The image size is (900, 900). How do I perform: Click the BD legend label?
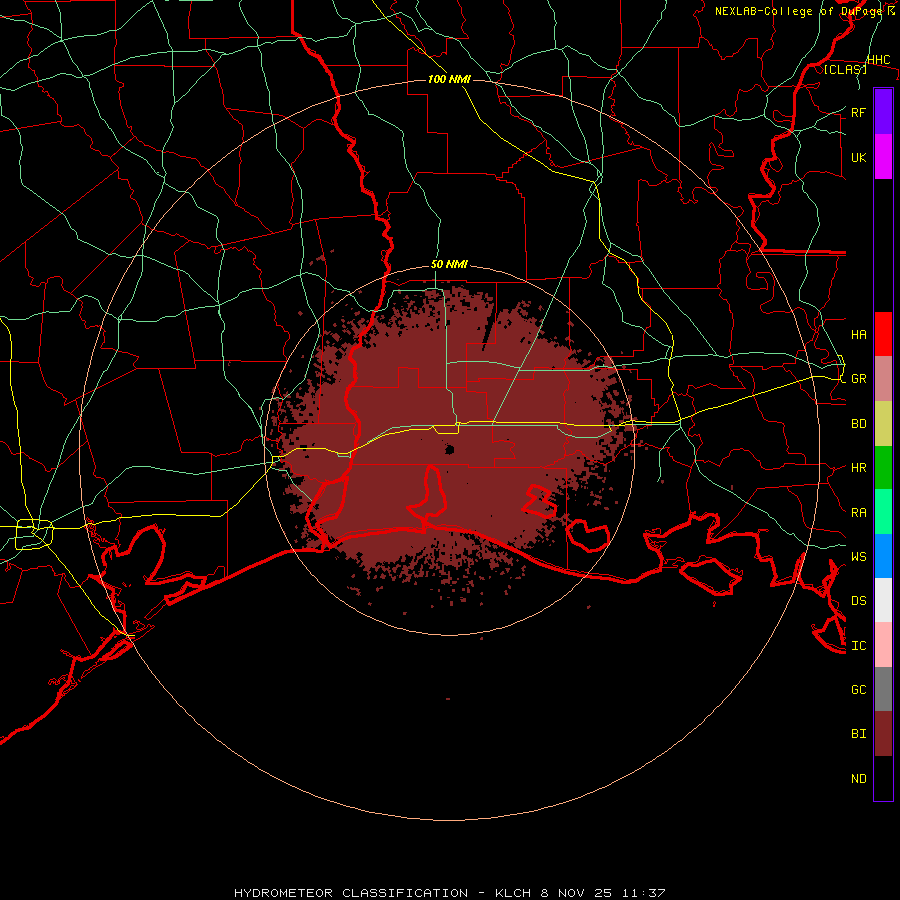[858, 424]
